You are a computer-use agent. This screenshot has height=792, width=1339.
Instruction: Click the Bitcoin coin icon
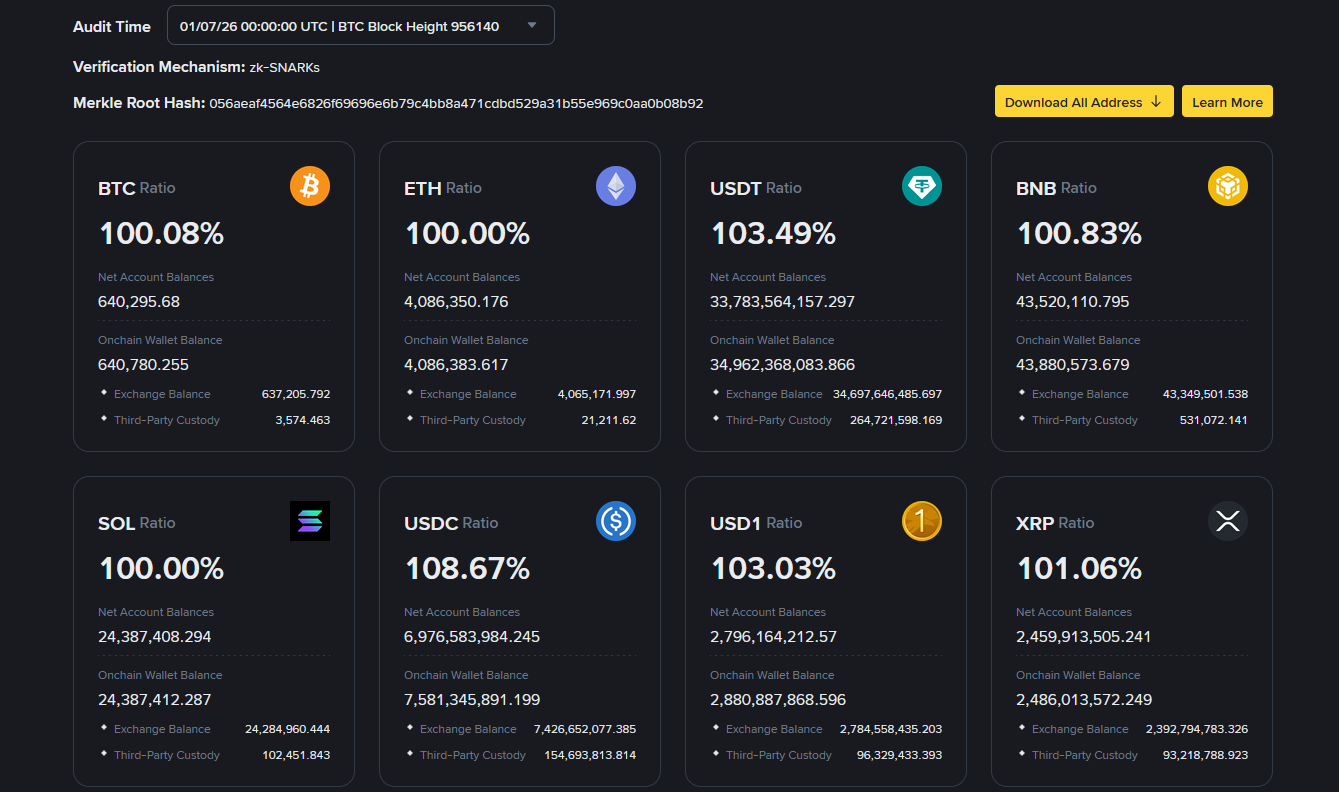click(x=310, y=186)
